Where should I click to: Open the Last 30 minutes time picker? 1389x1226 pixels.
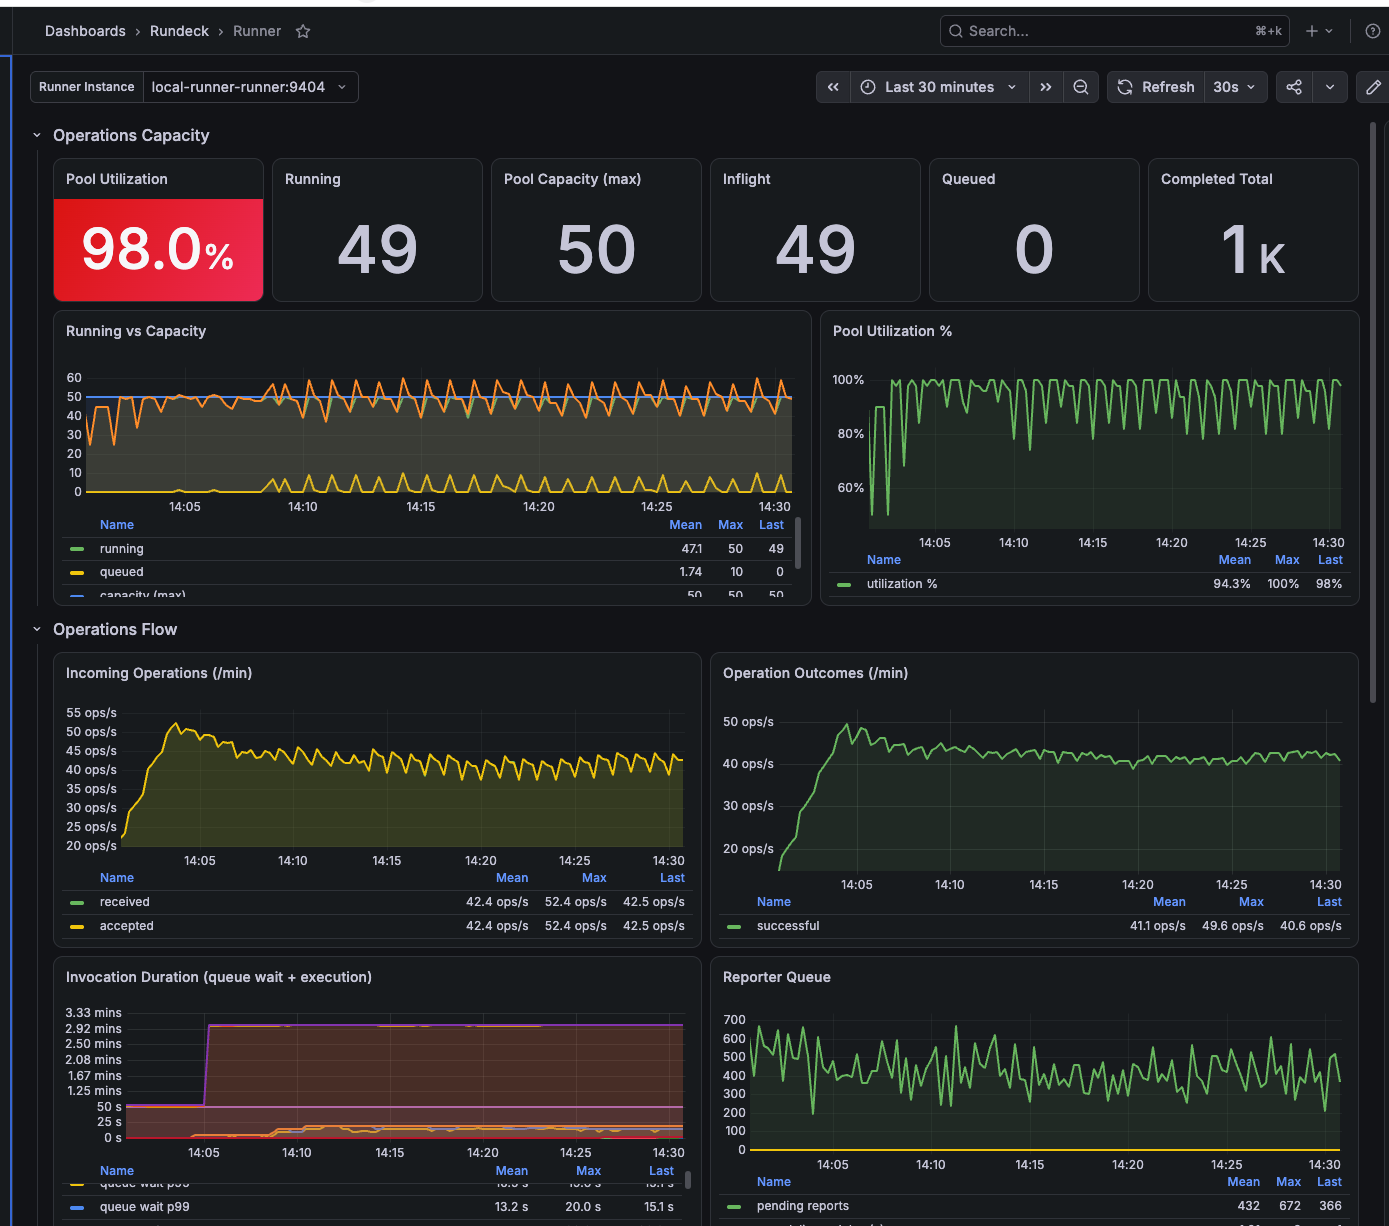[940, 87]
